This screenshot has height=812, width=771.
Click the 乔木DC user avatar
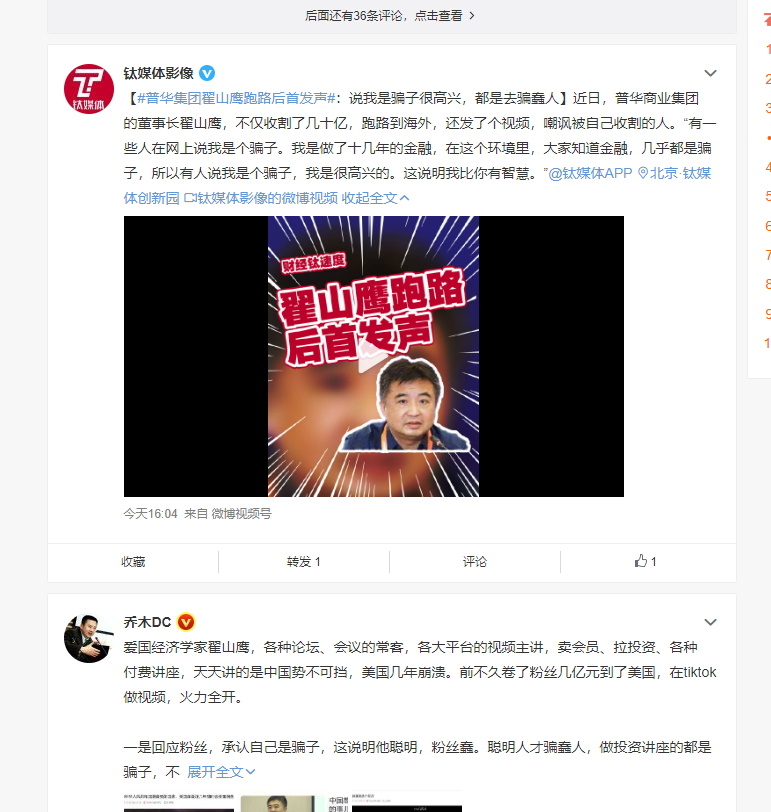89,638
